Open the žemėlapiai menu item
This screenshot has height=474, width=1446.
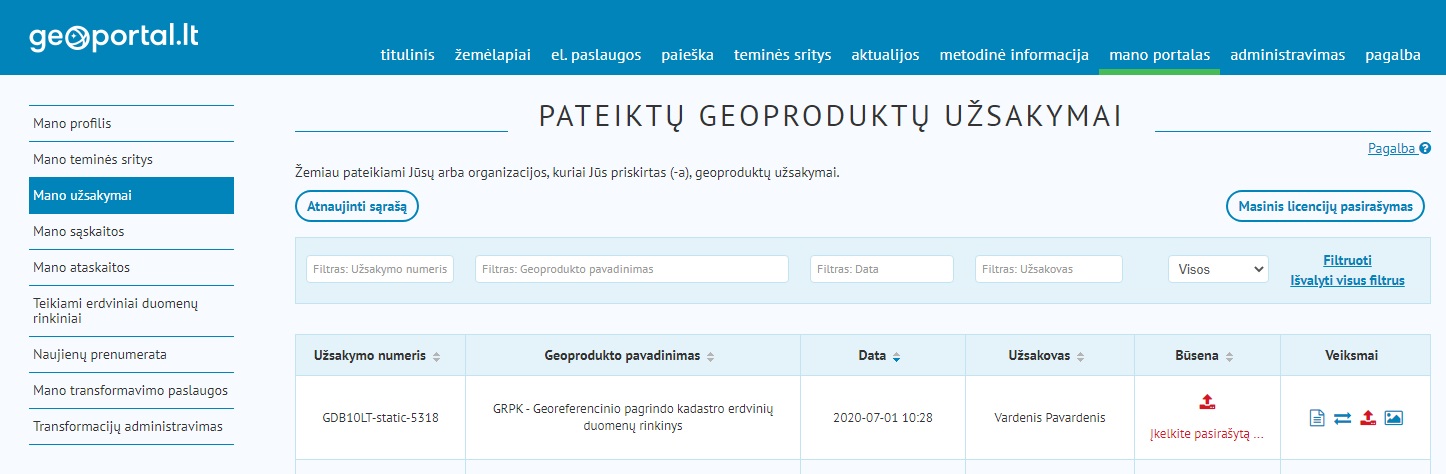(x=492, y=55)
